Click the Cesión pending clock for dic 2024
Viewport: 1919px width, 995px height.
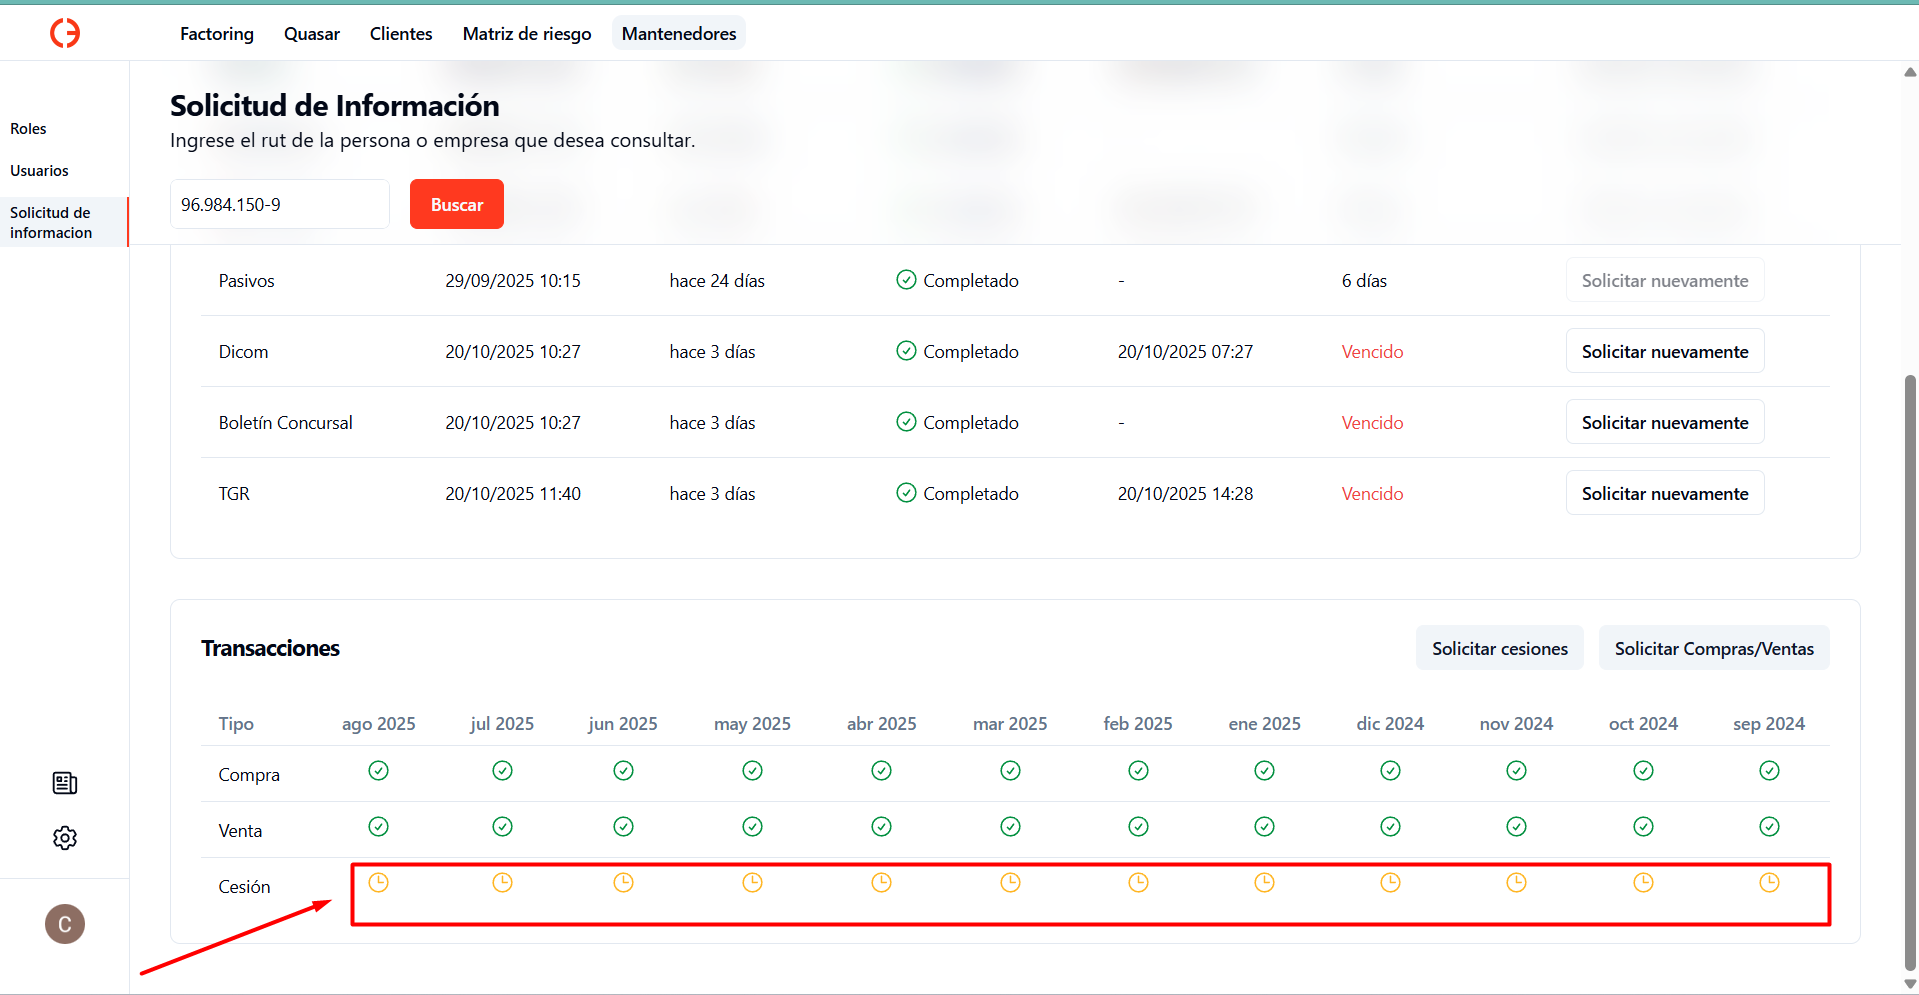1390,882
